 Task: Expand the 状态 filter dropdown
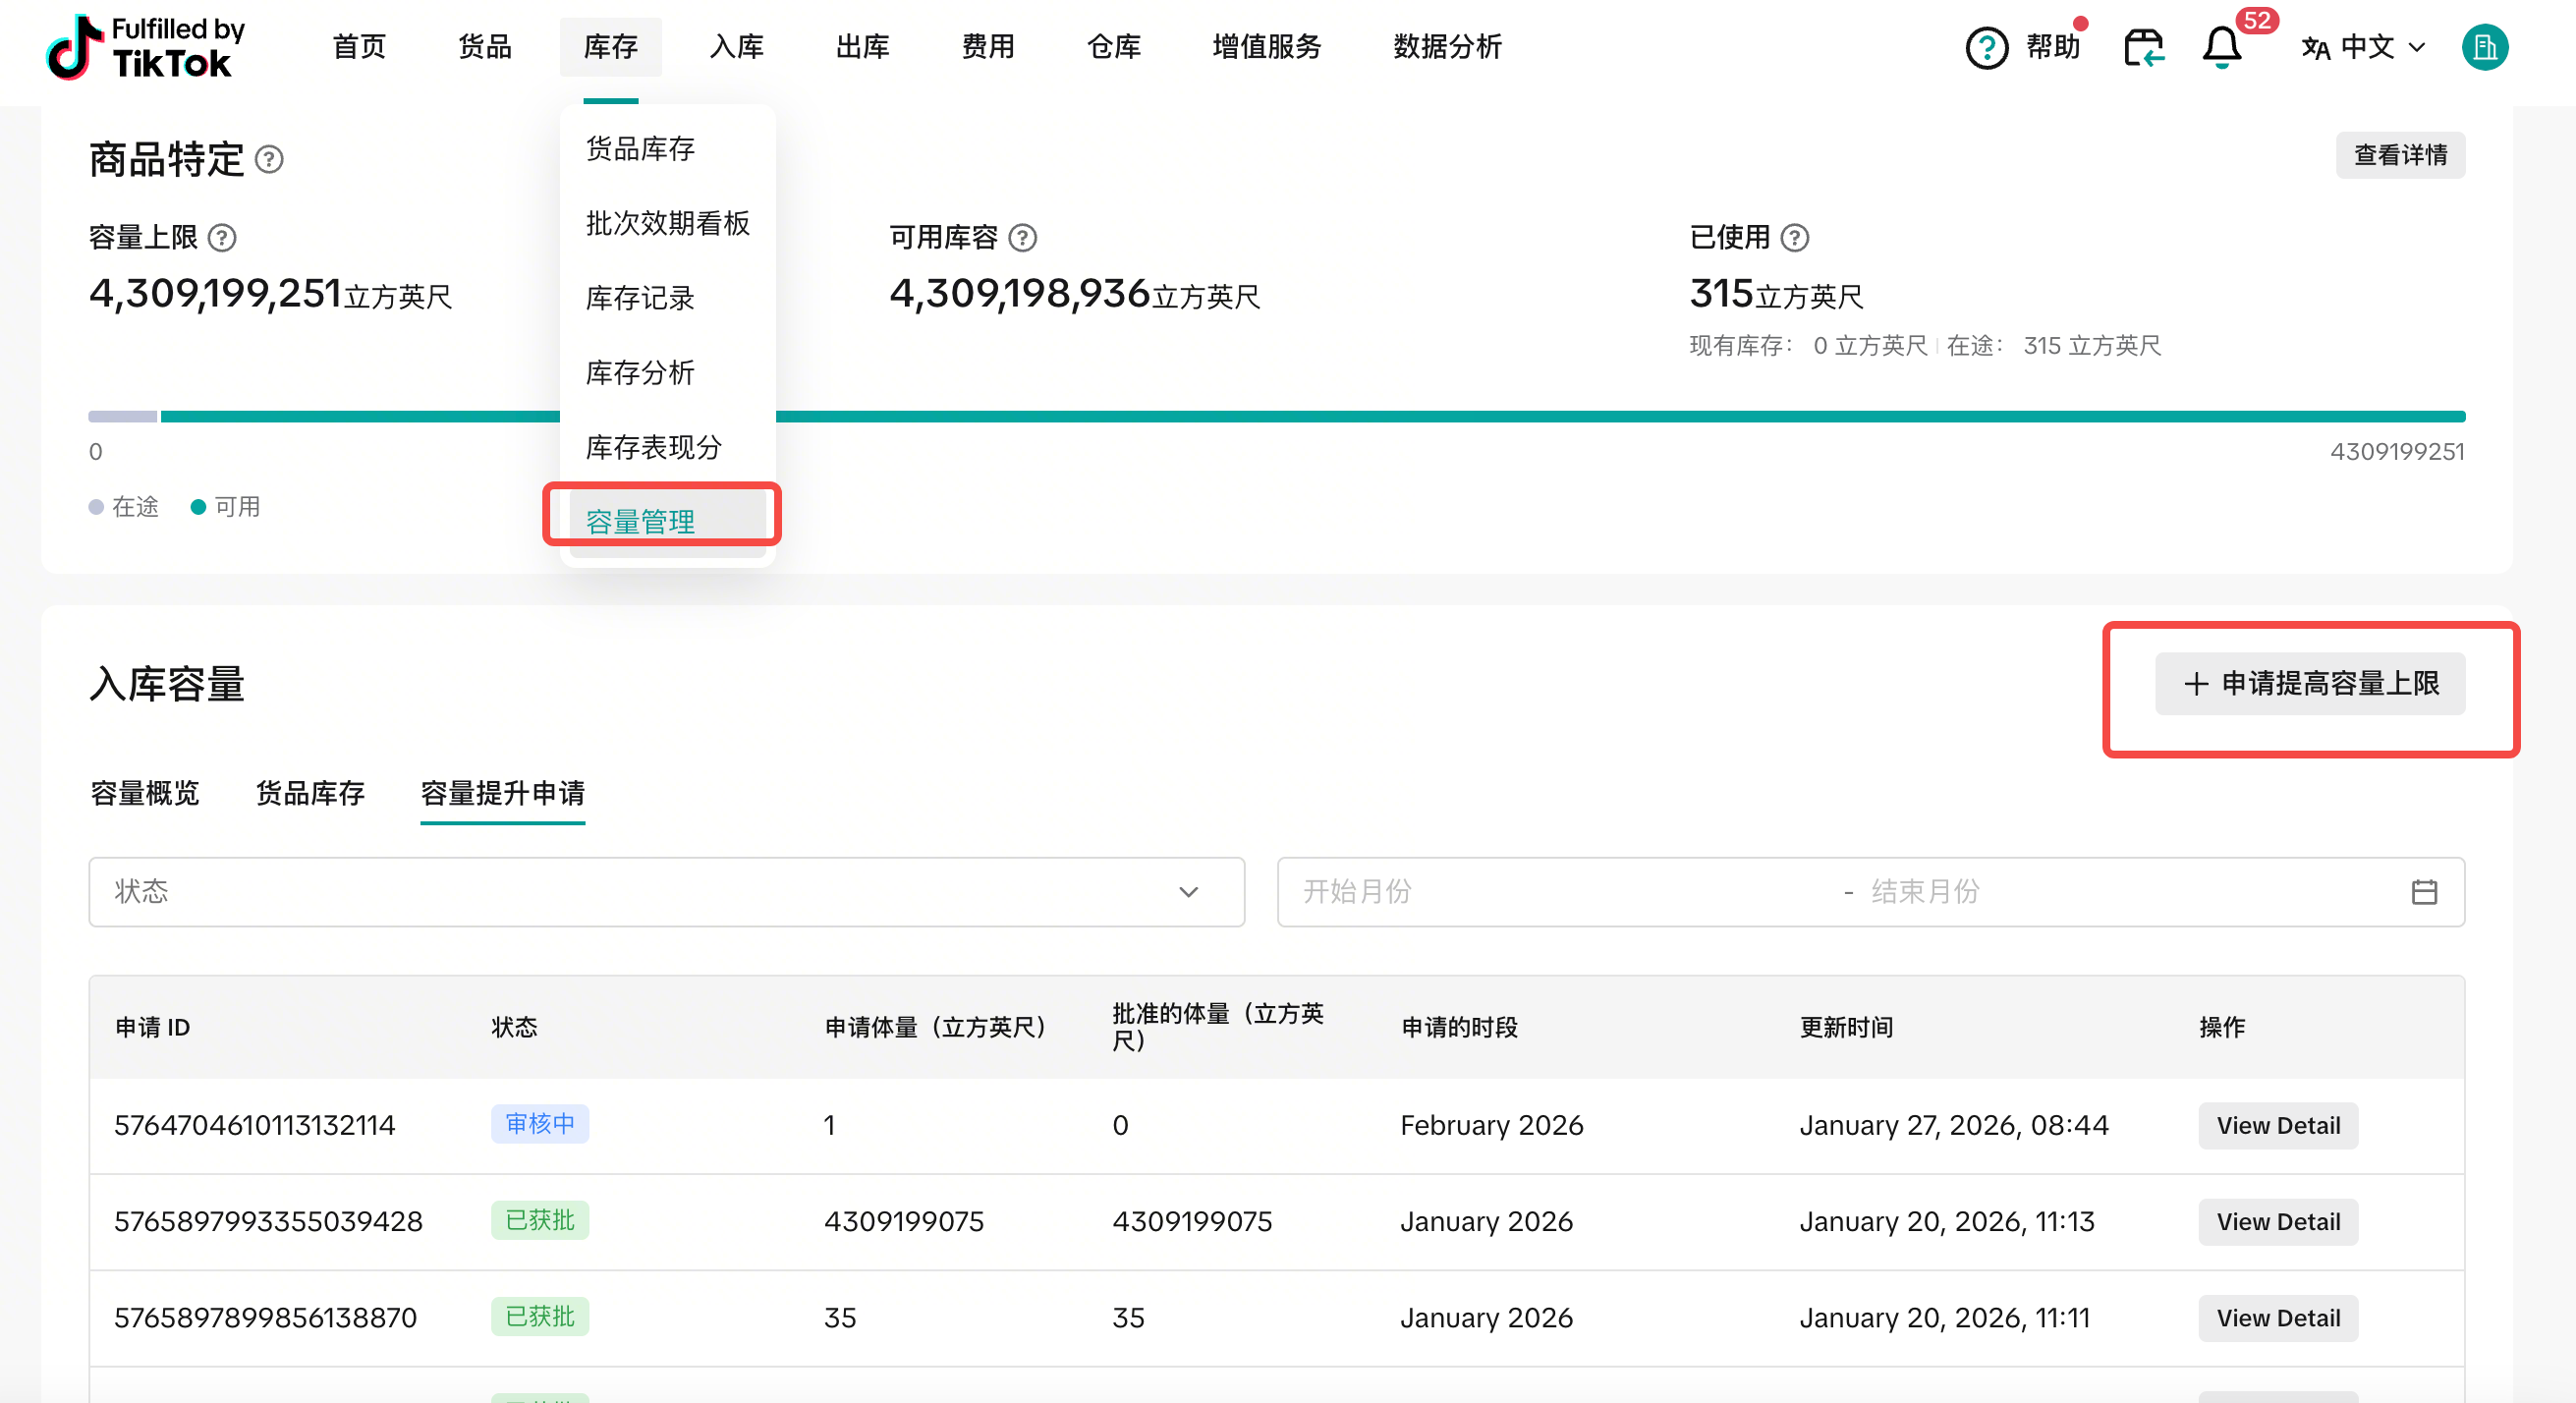point(666,892)
